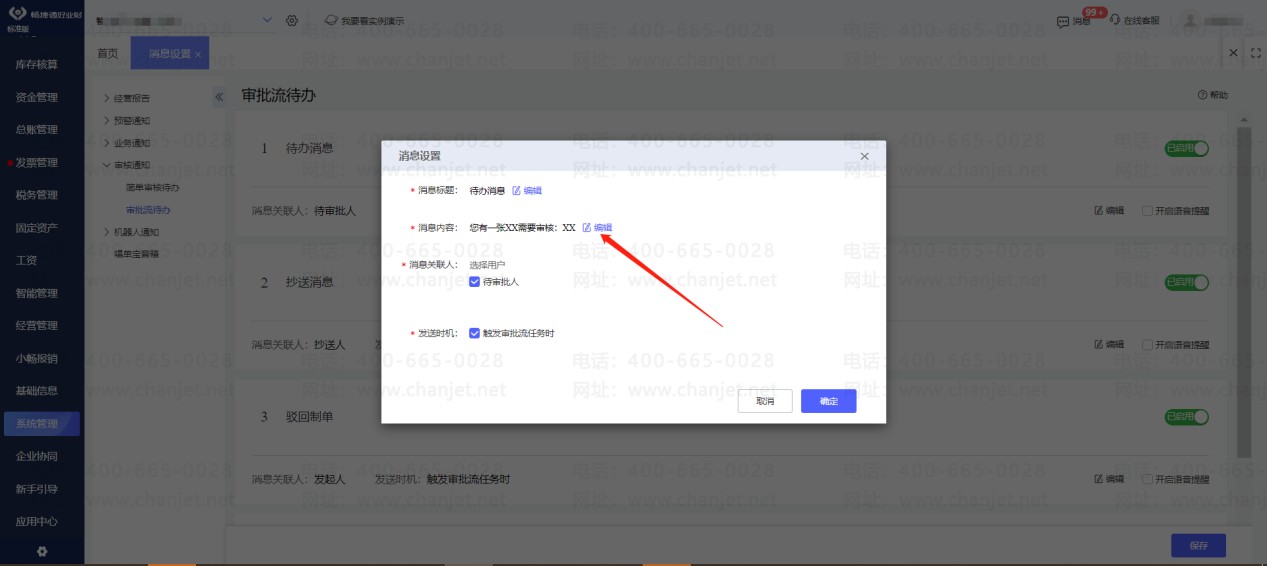Collapse the notification tree with the double chevron

click(x=219, y=97)
